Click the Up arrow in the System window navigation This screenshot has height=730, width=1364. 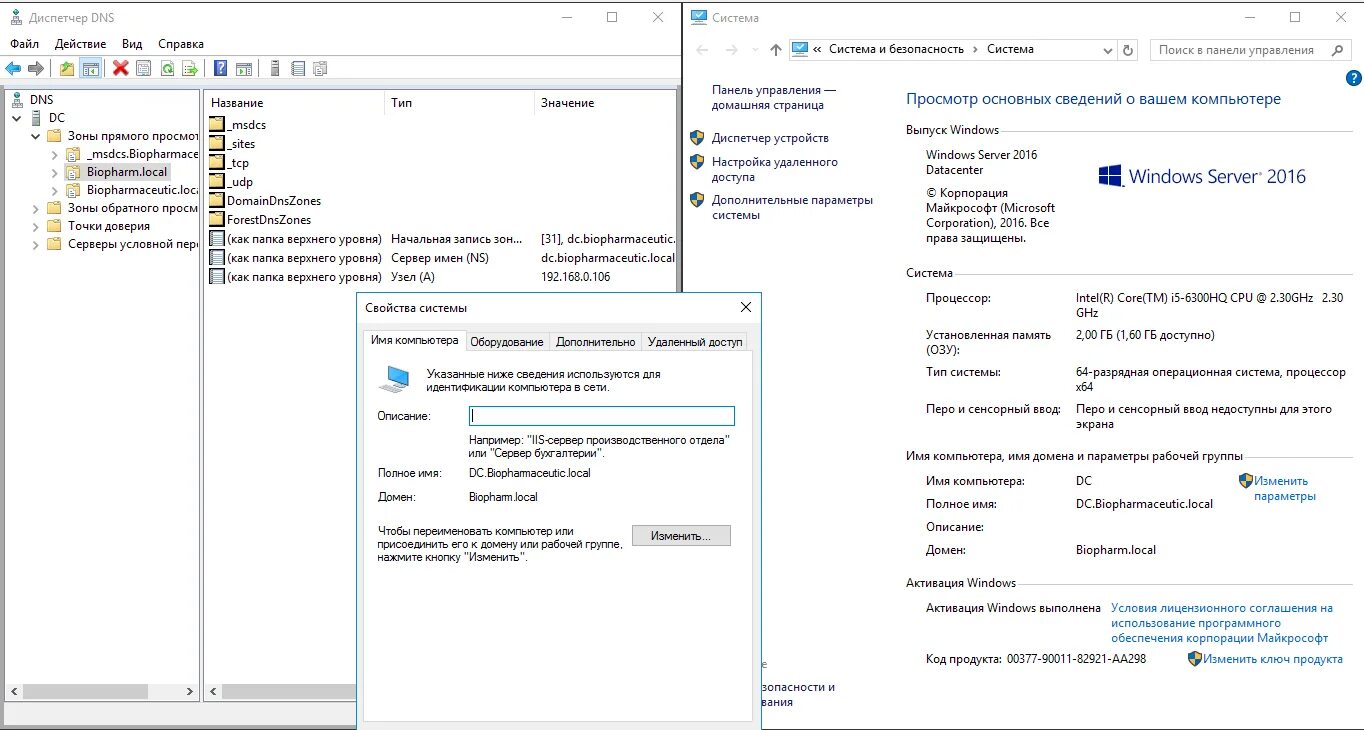[x=776, y=49]
